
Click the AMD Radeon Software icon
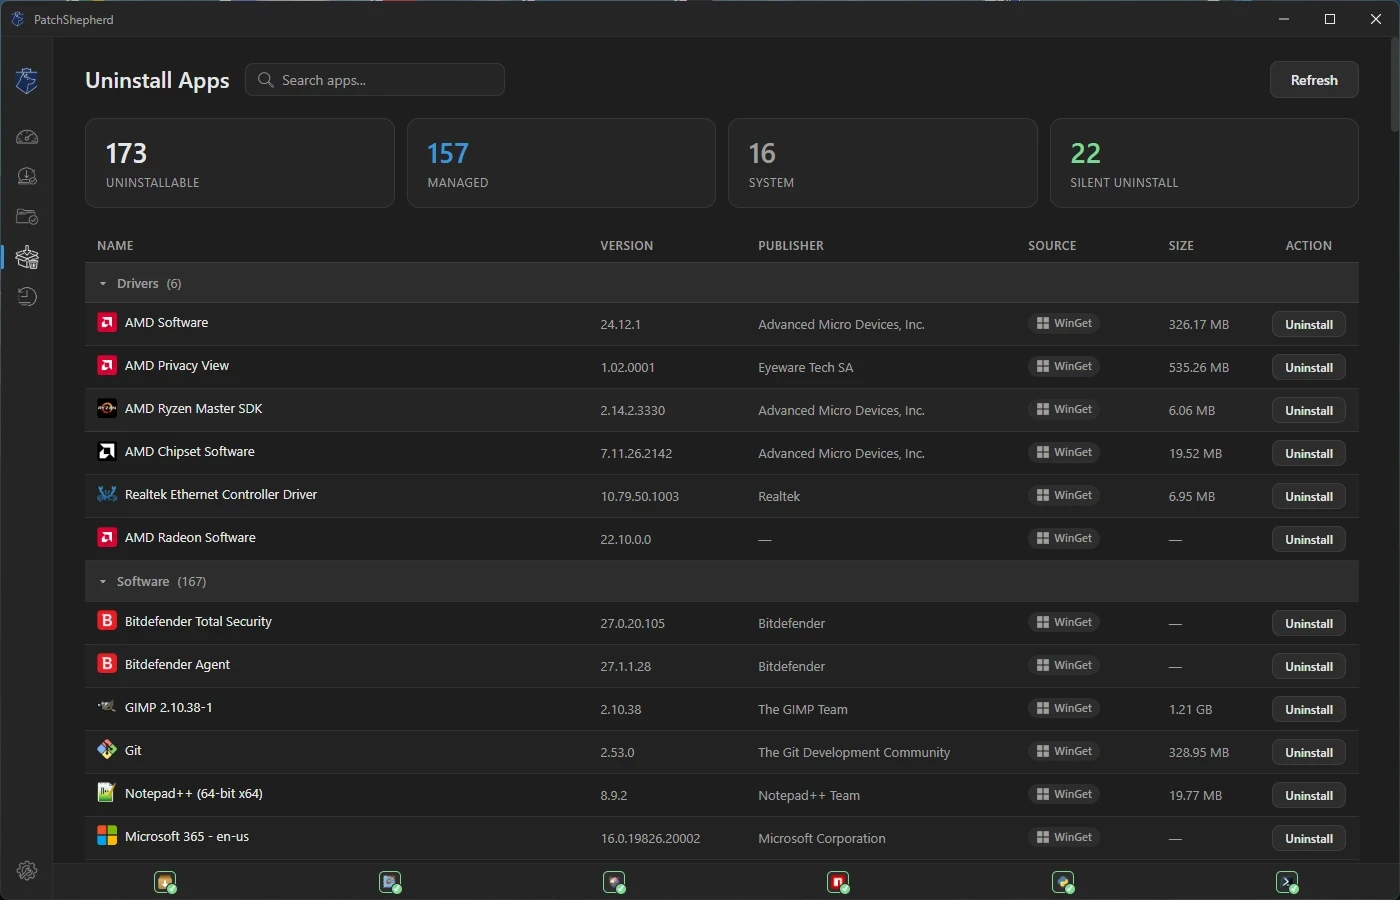tap(107, 538)
